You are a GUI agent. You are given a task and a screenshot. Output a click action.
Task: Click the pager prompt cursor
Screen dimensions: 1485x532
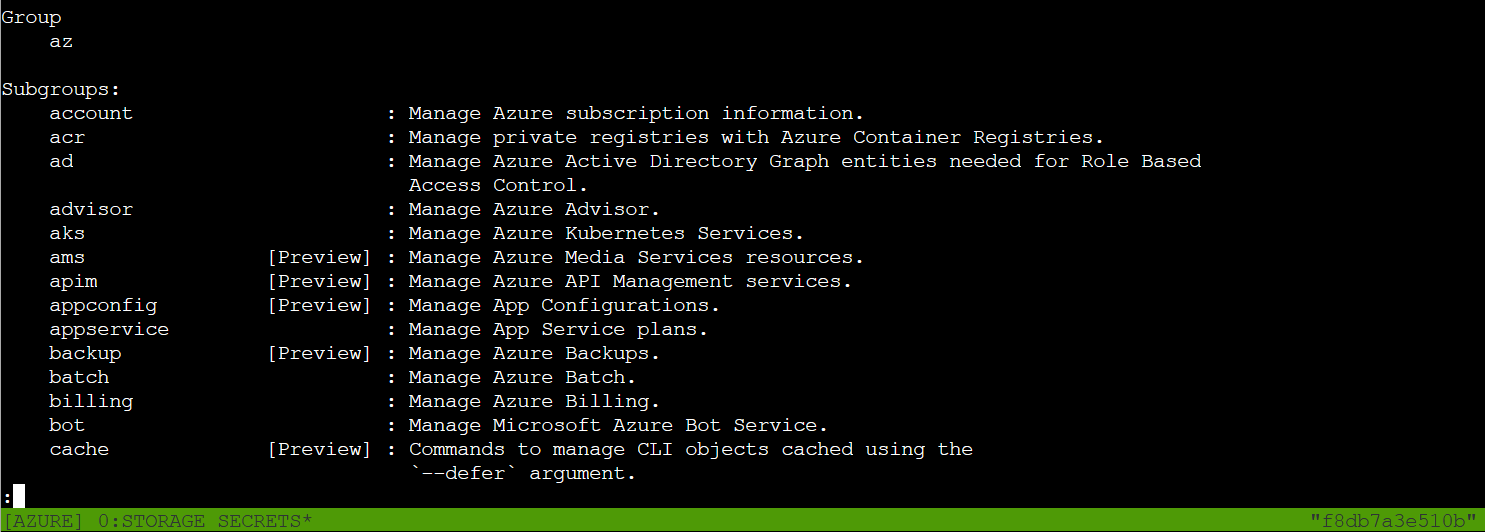point(18,496)
